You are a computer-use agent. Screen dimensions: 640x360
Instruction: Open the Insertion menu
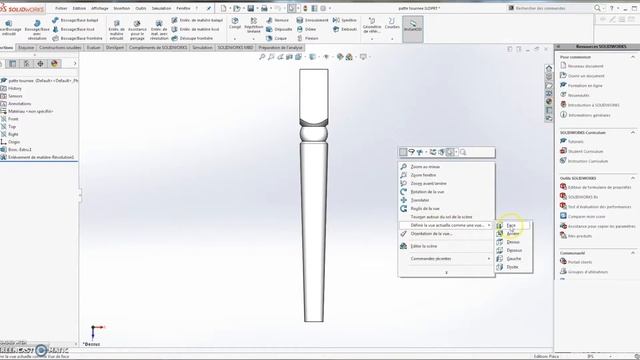tap(122, 9)
